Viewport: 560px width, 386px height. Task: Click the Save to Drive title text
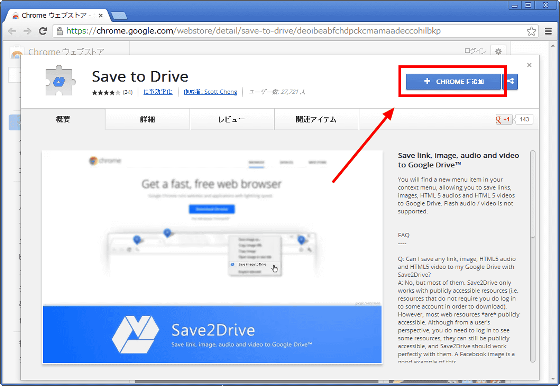click(140, 77)
